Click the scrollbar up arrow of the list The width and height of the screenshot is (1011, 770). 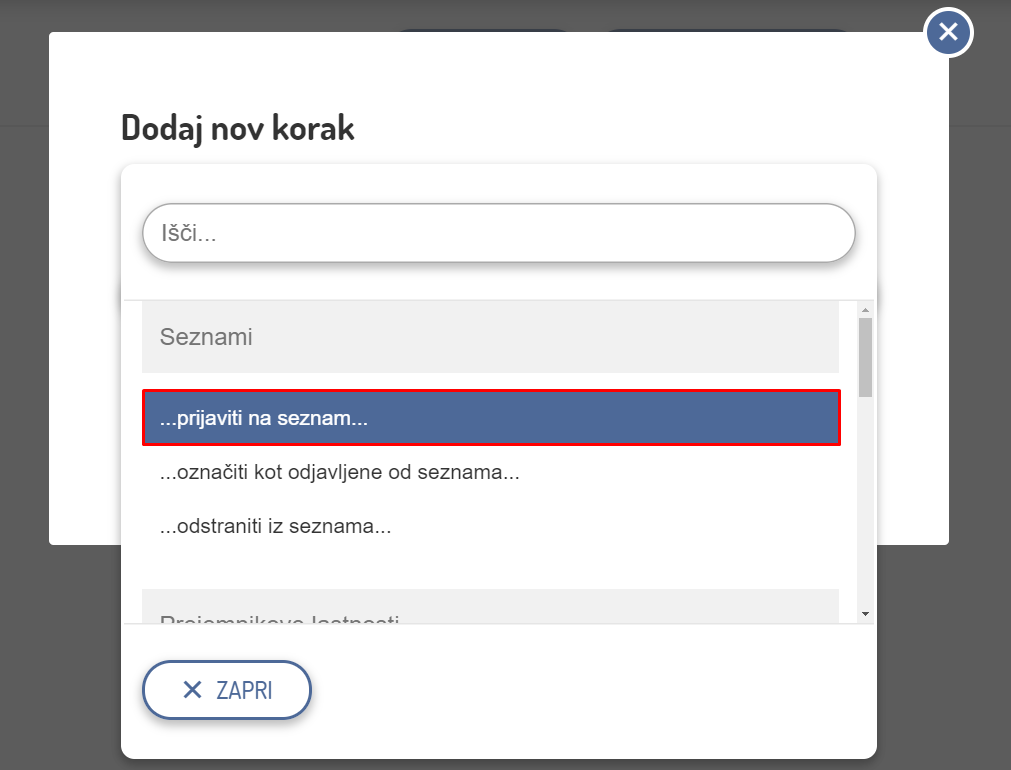866,309
